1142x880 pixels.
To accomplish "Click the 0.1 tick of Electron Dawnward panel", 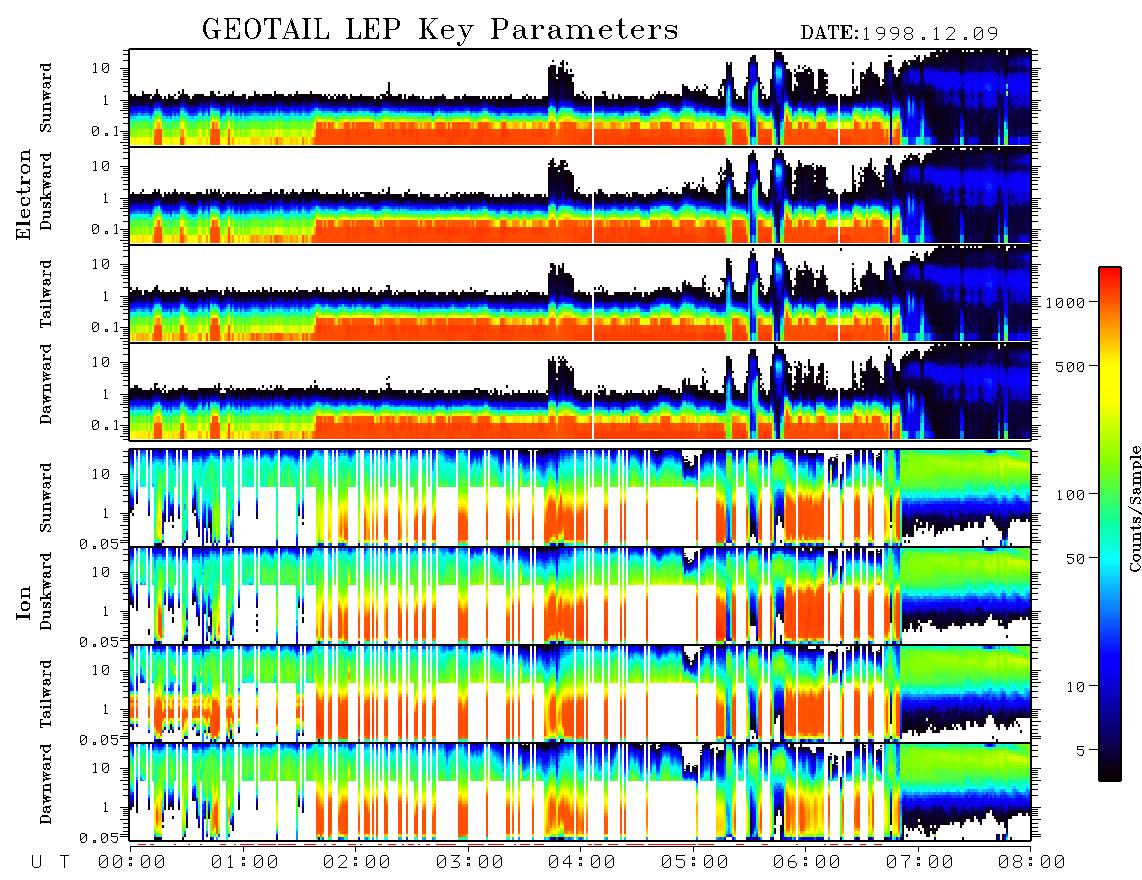I will (x=104, y=425).
